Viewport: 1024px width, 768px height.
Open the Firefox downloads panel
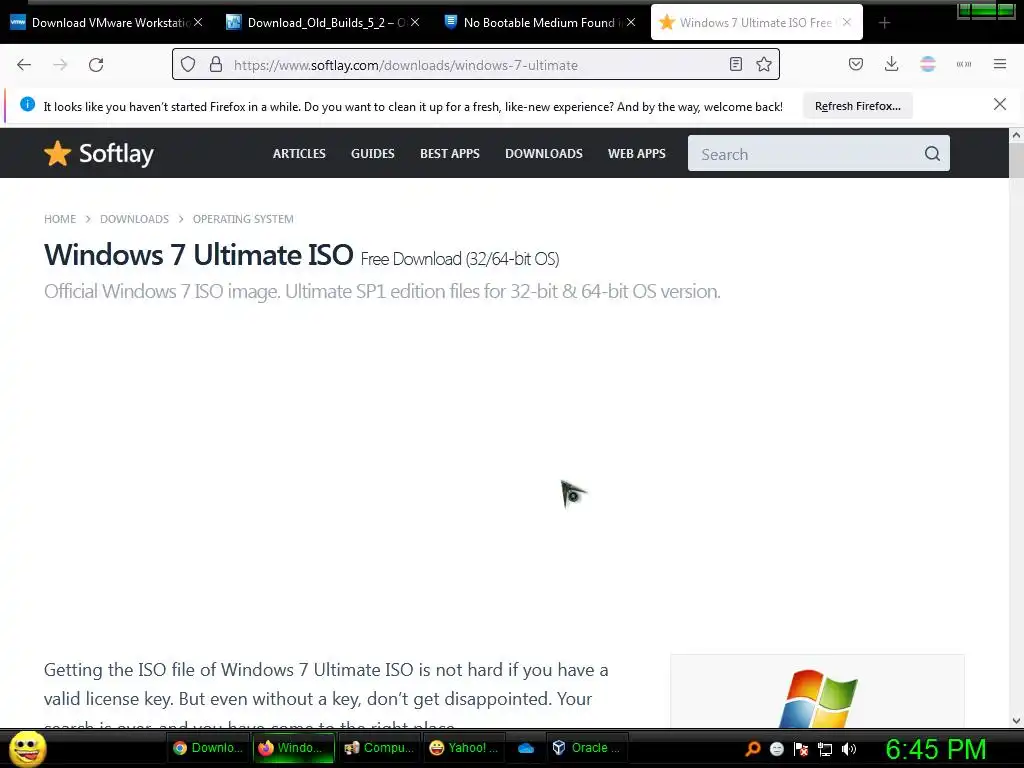pos(891,64)
